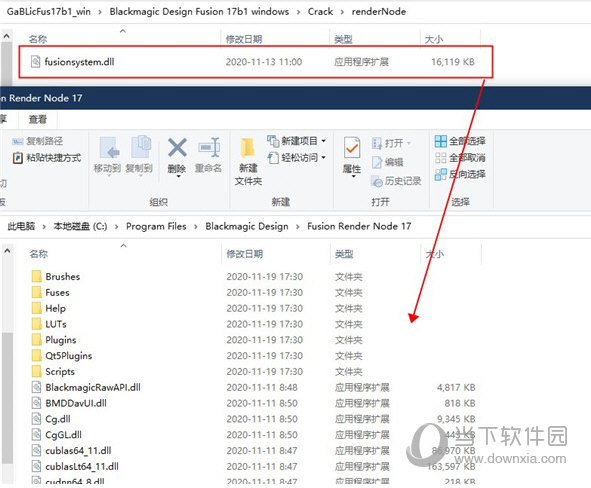Image resolution: width=591 pixels, height=488 pixels.
Task: Sort by Name (名称) column in lower window
Action: coord(38,254)
